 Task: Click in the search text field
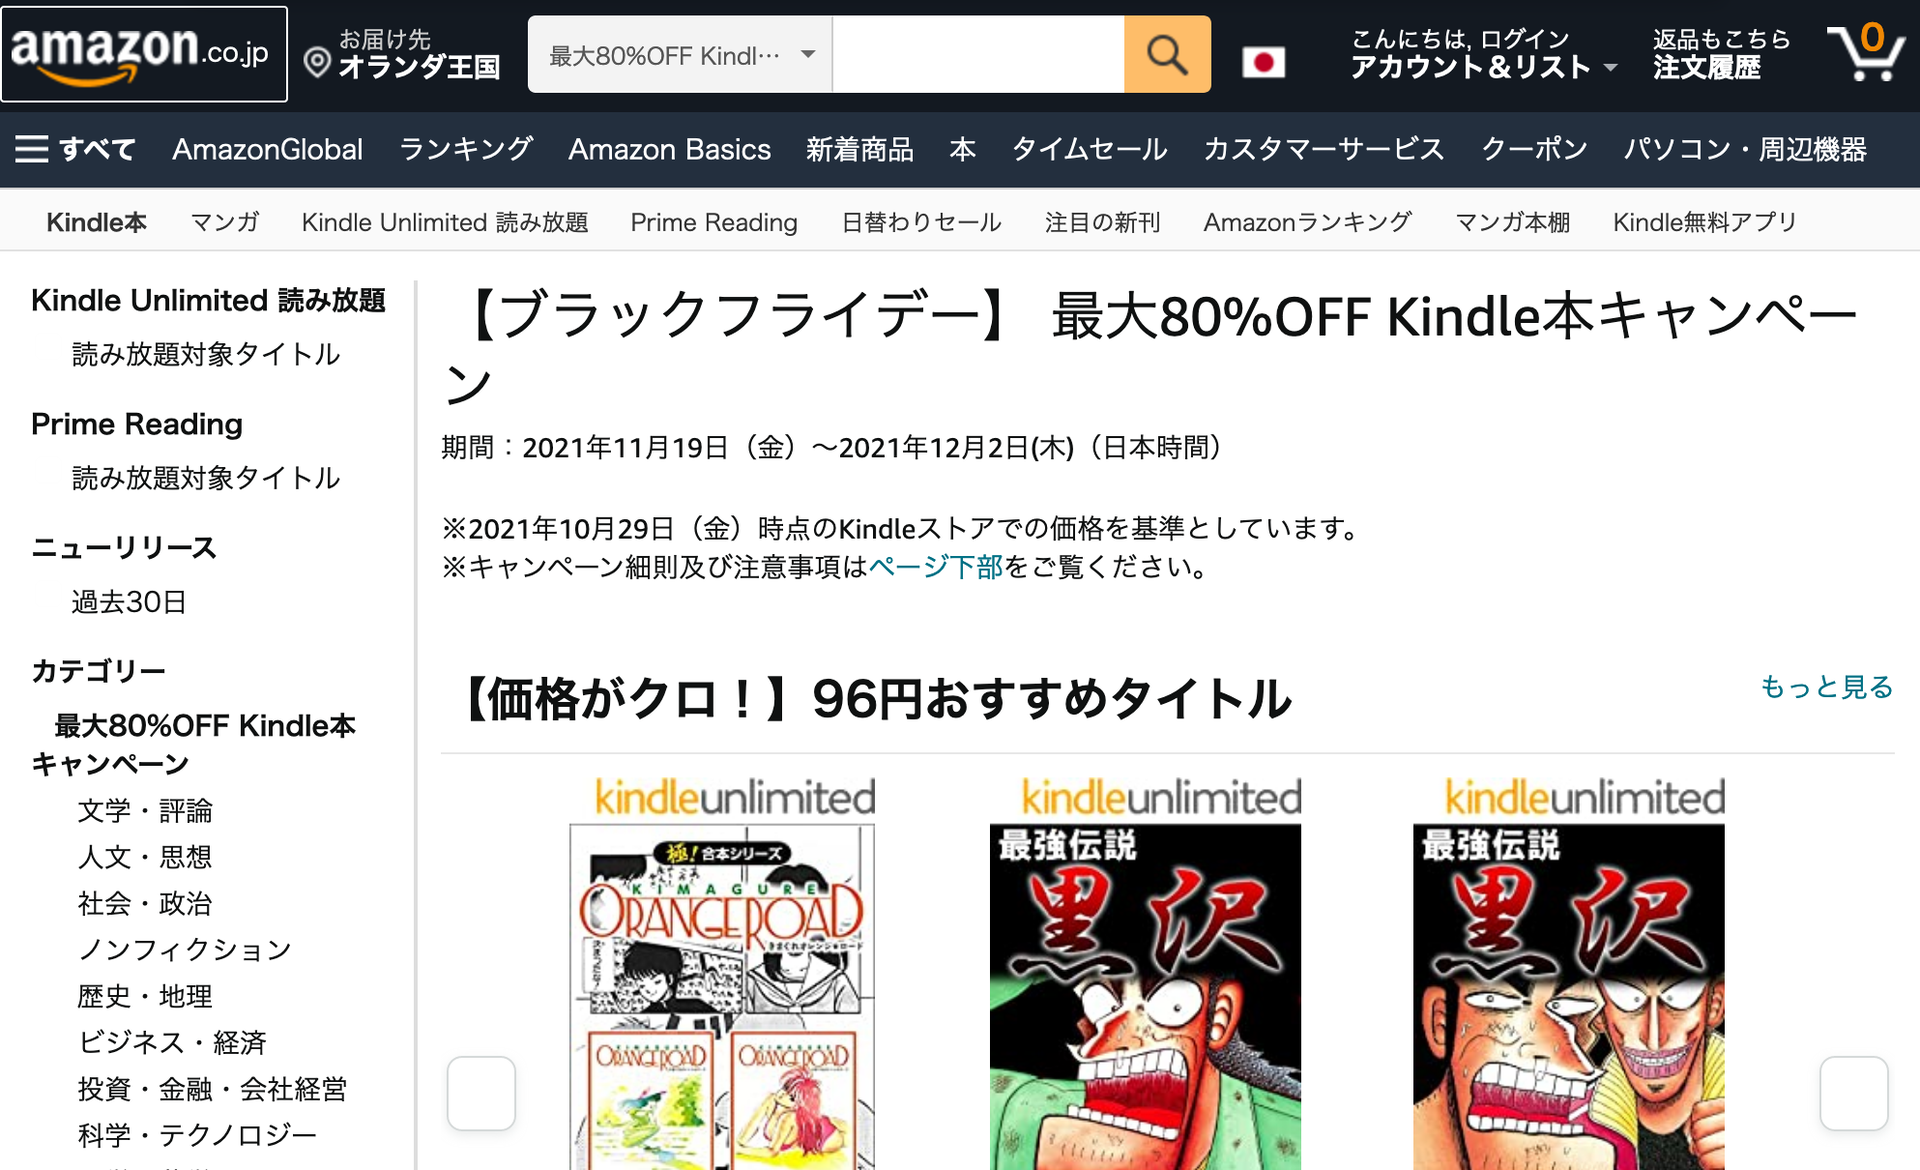point(978,55)
